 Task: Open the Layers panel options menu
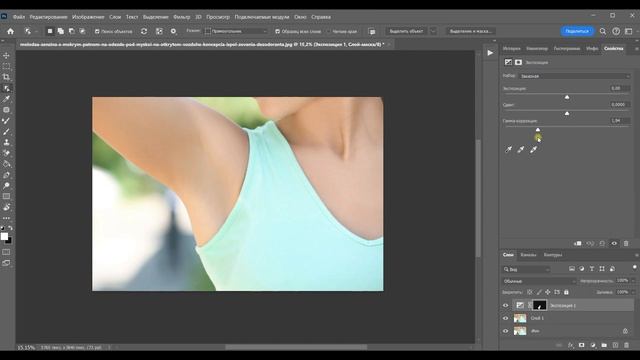click(636, 255)
